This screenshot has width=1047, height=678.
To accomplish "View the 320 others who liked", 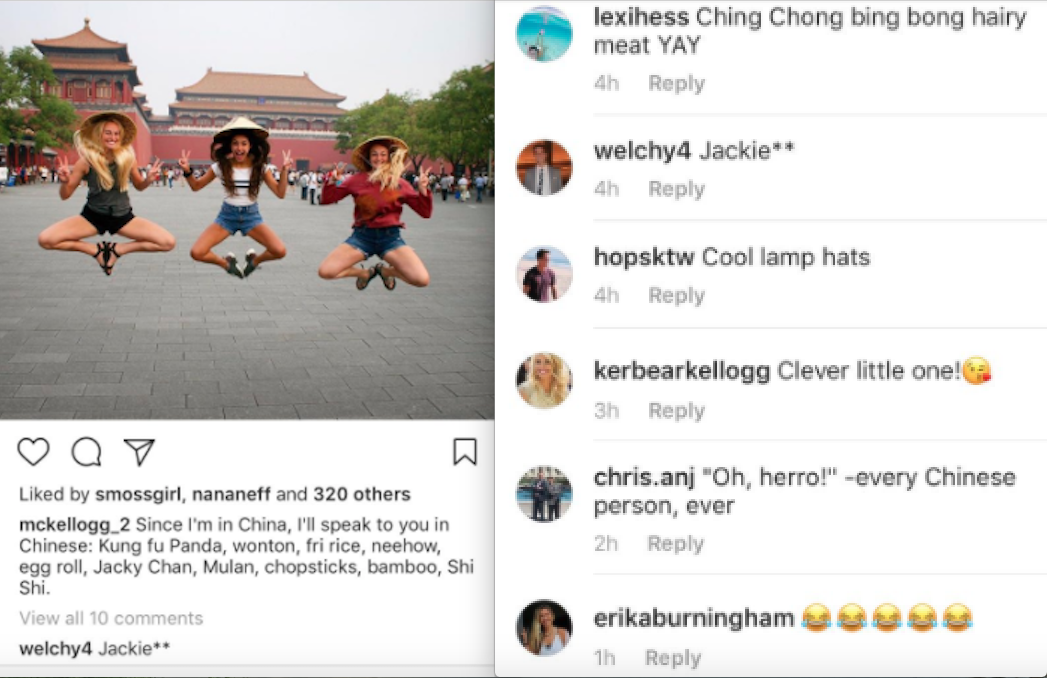I will pyautogui.click(x=362, y=494).
